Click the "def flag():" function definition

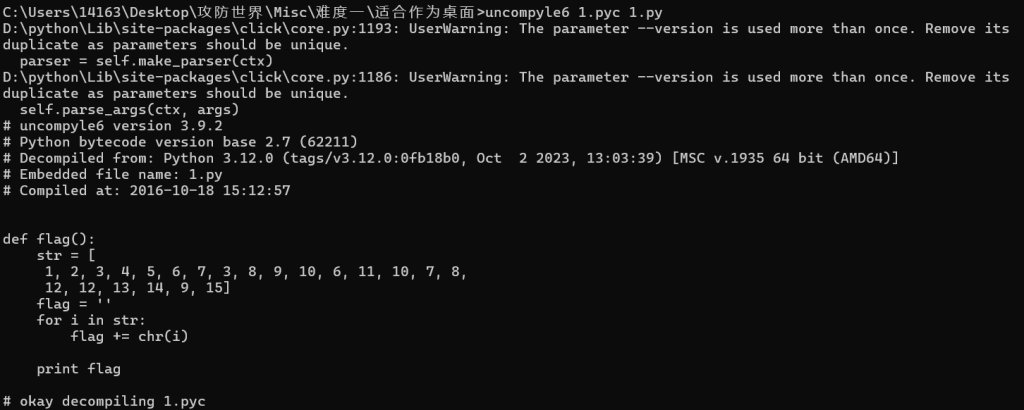pyautogui.click(x=48, y=239)
